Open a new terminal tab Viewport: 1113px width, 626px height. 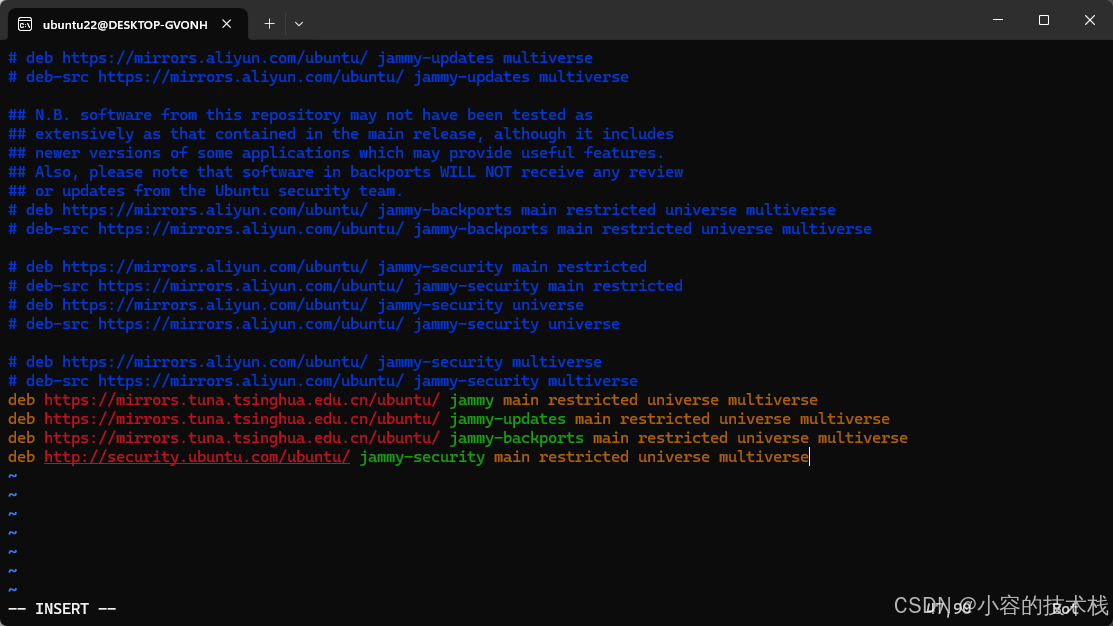(x=269, y=24)
